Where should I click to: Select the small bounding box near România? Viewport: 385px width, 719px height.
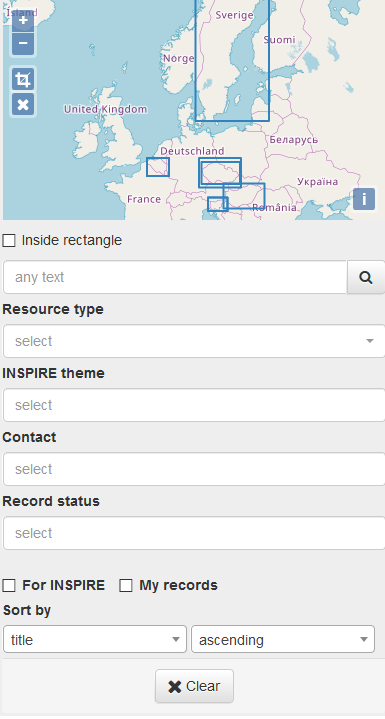pos(218,204)
